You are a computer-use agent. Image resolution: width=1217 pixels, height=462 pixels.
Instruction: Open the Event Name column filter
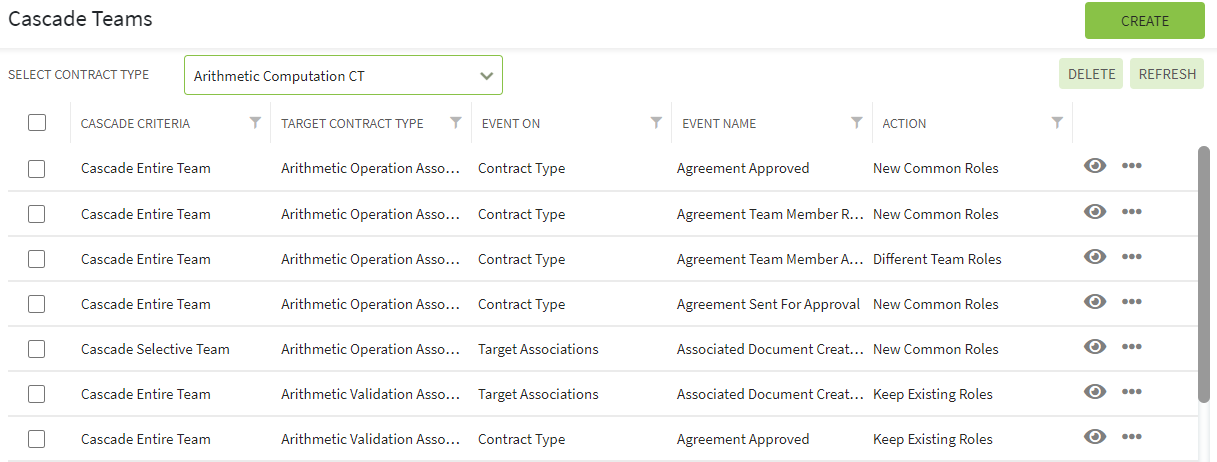857,123
